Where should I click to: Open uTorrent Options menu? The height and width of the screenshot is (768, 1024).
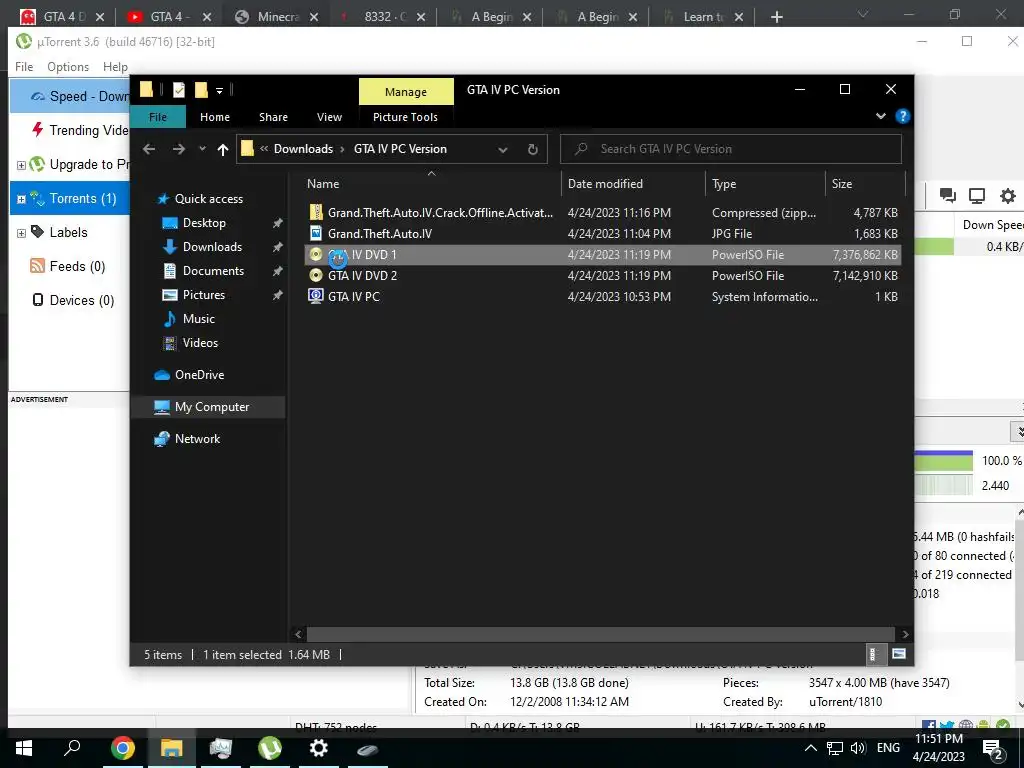coord(68,67)
